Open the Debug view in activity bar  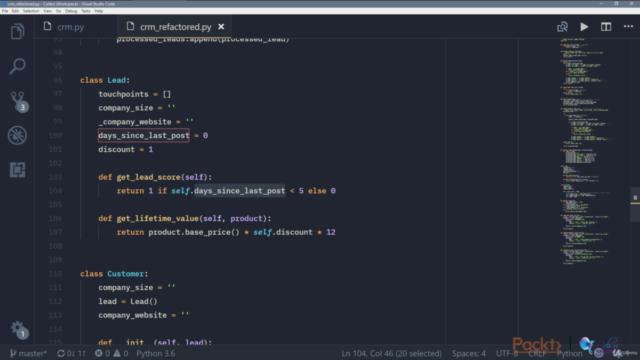(x=17, y=136)
